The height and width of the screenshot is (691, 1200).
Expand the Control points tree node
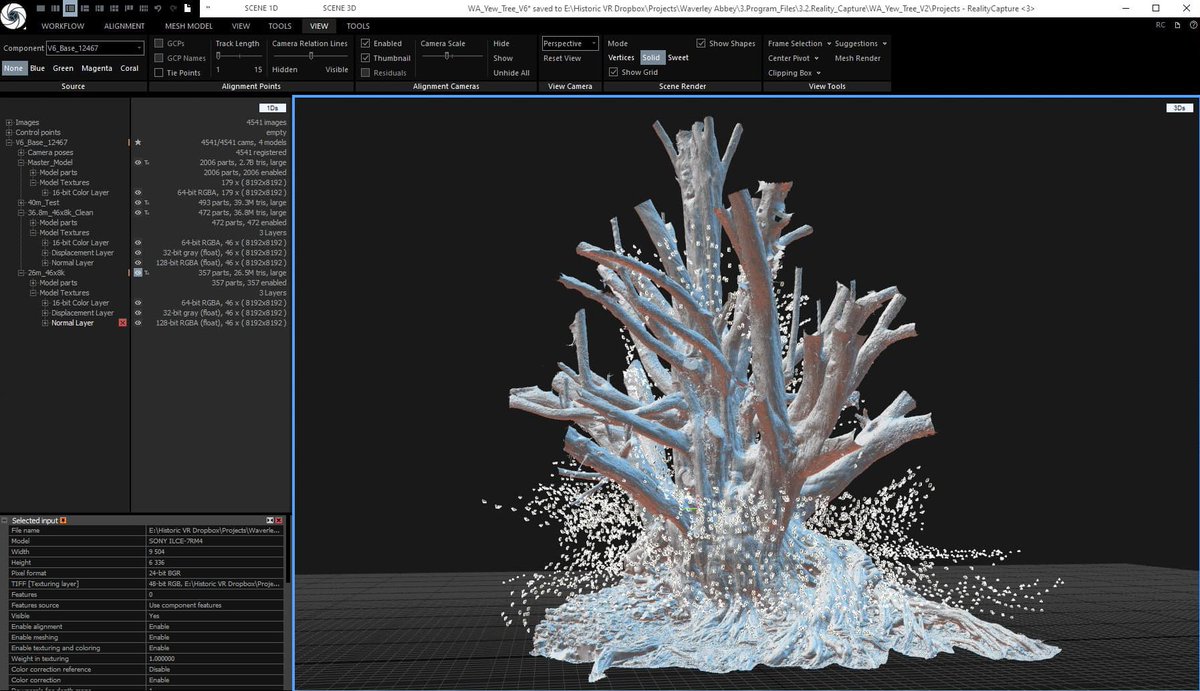[9, 133]
